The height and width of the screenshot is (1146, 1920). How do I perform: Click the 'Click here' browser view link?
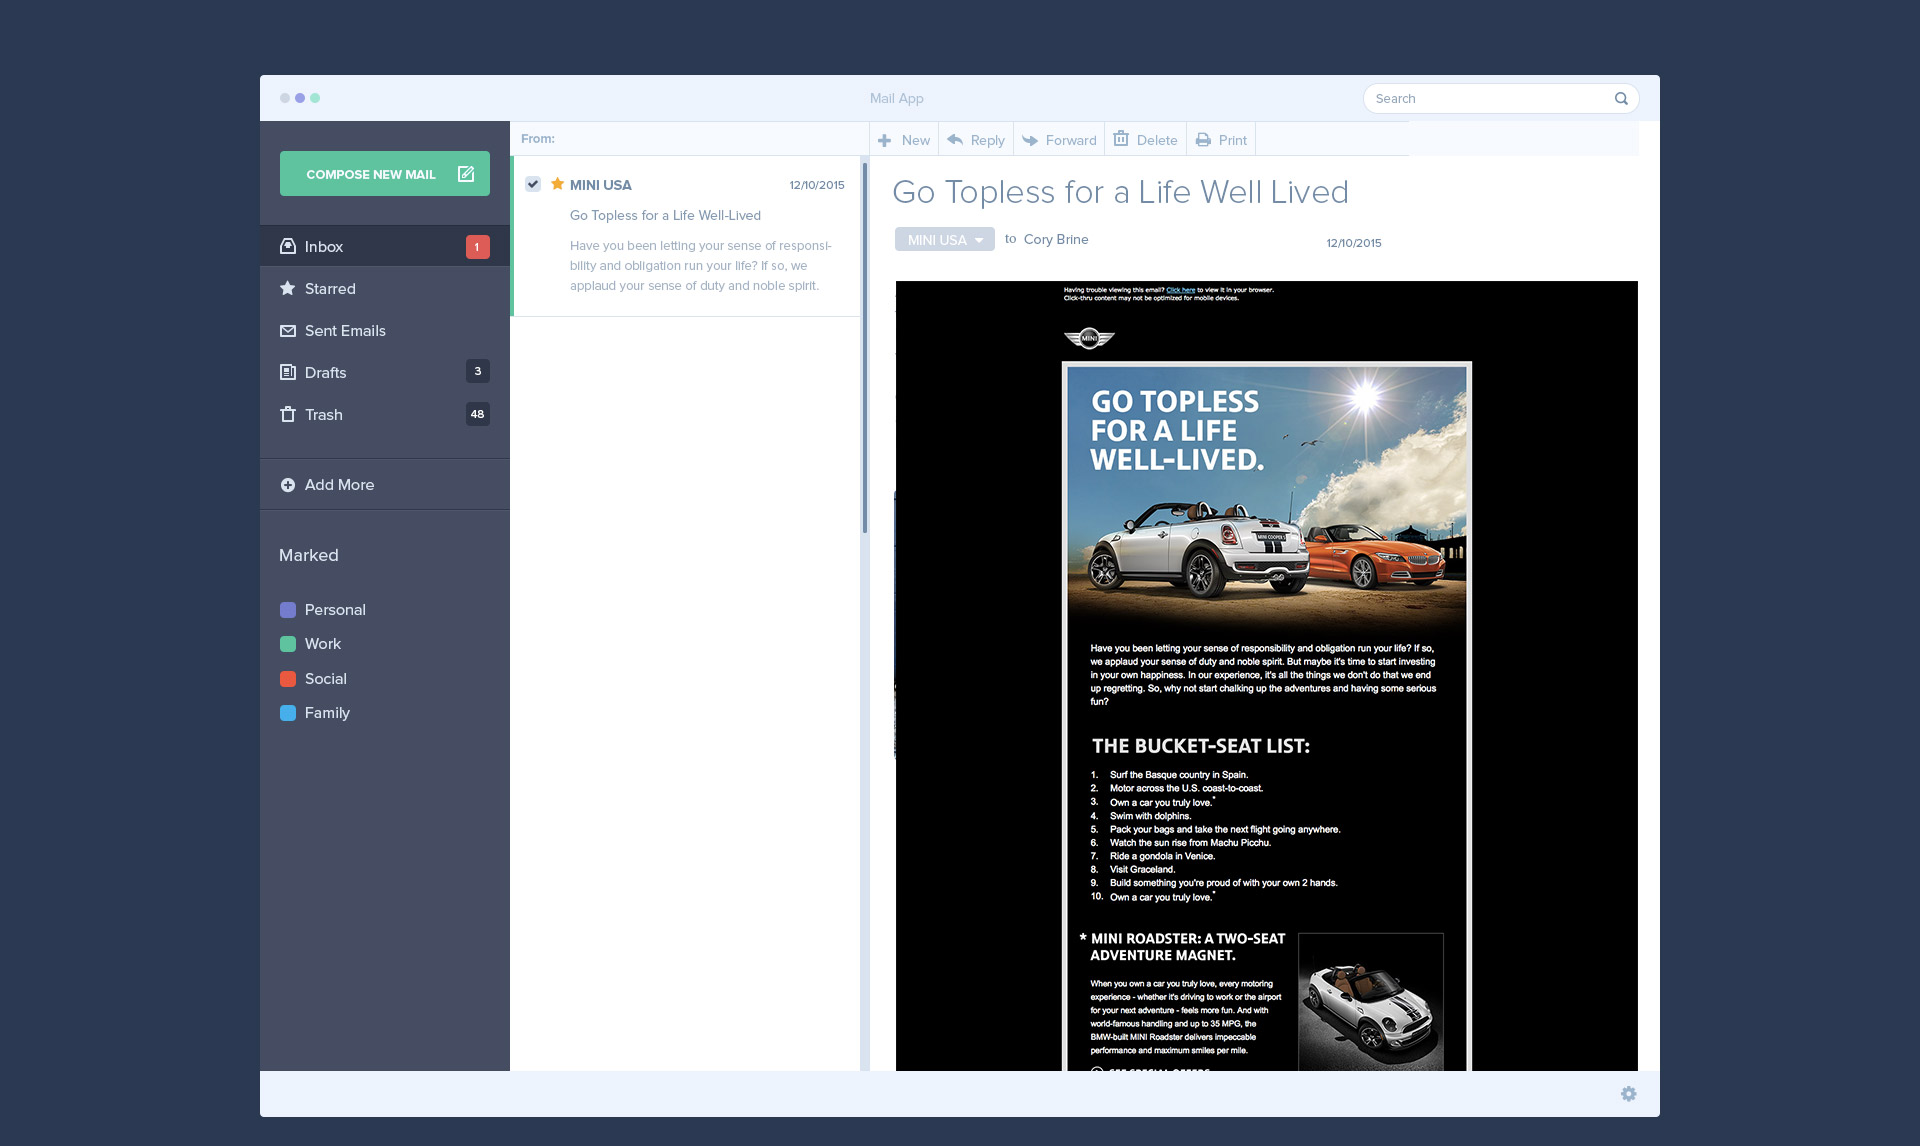1180,290
